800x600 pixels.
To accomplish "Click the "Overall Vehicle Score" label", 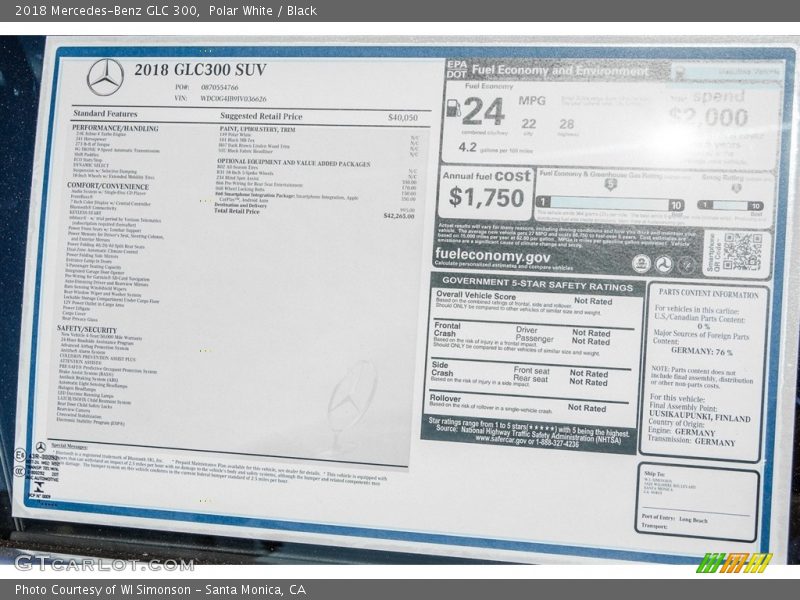I will point(476,295).
